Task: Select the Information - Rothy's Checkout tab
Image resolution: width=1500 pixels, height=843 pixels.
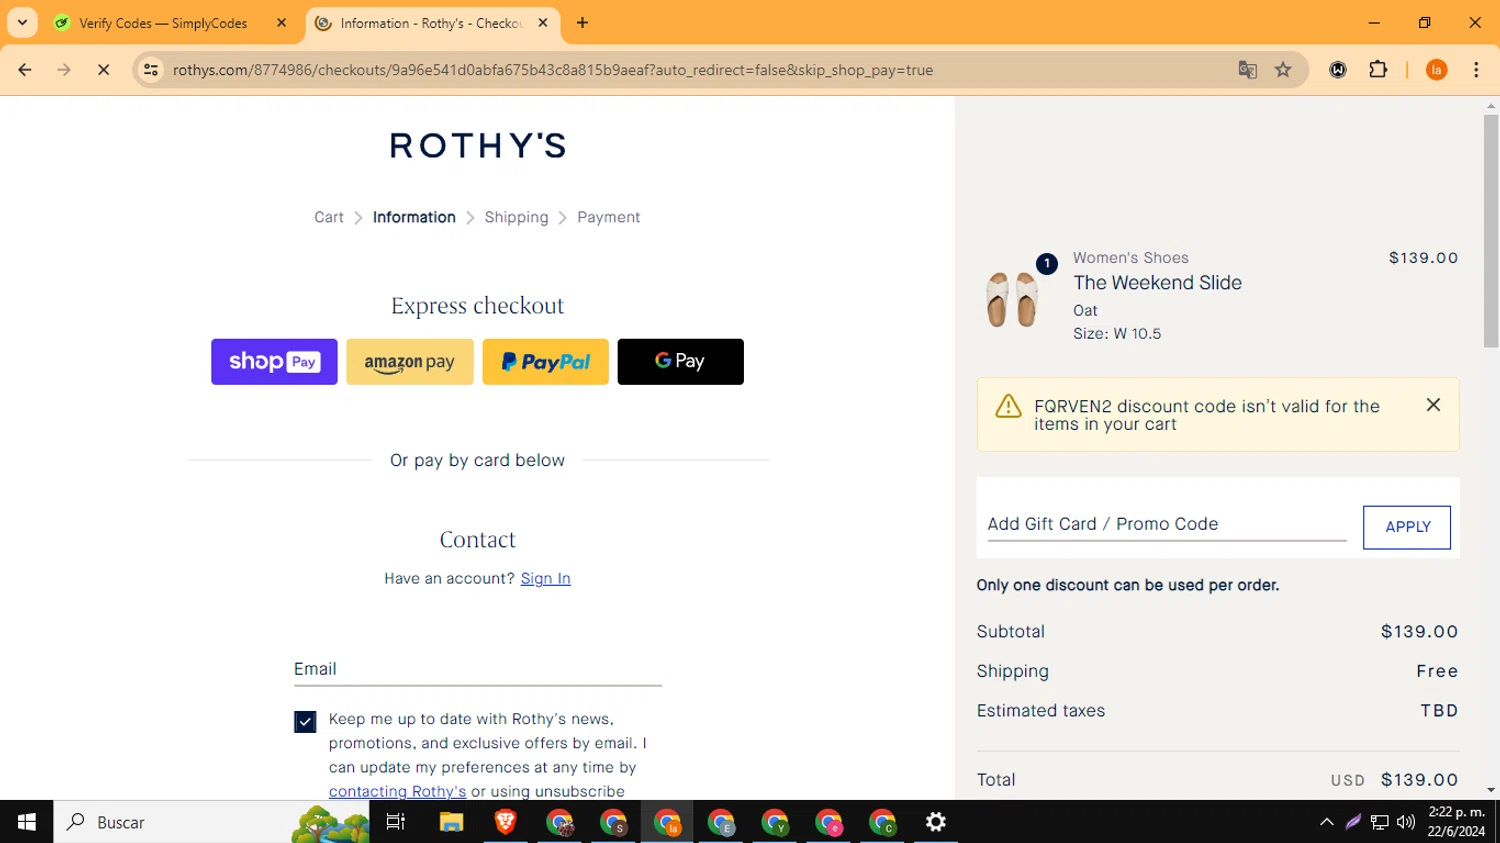Action: coord(432,23)
